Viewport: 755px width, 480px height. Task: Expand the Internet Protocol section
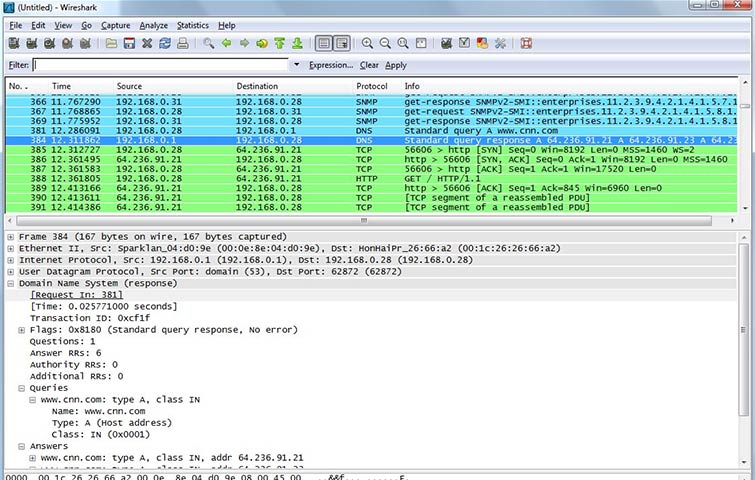pos(11,260)
